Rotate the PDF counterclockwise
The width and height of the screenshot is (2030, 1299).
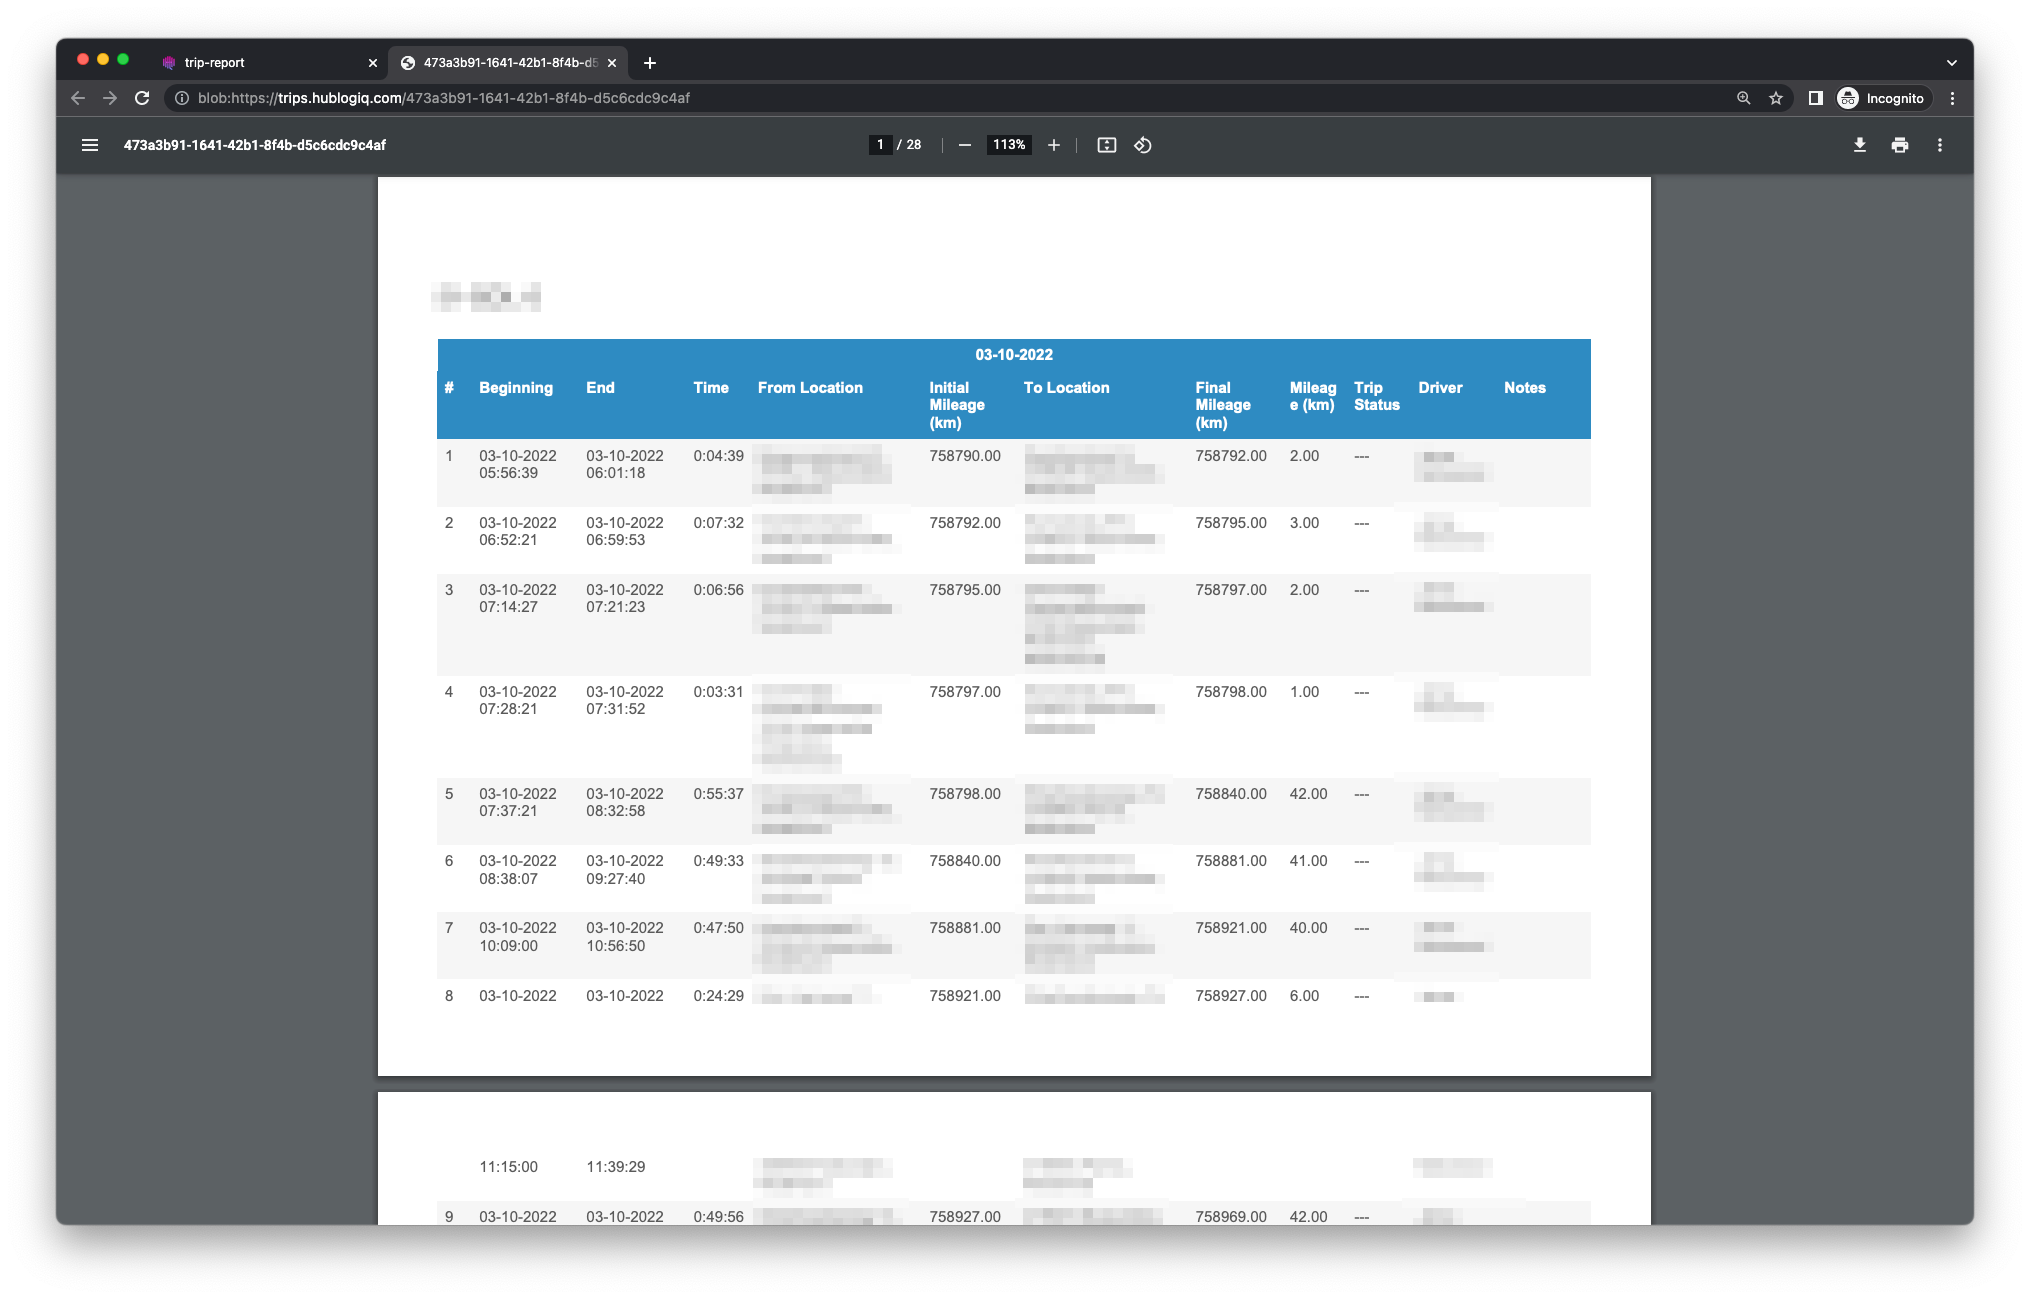[1143, 145]
